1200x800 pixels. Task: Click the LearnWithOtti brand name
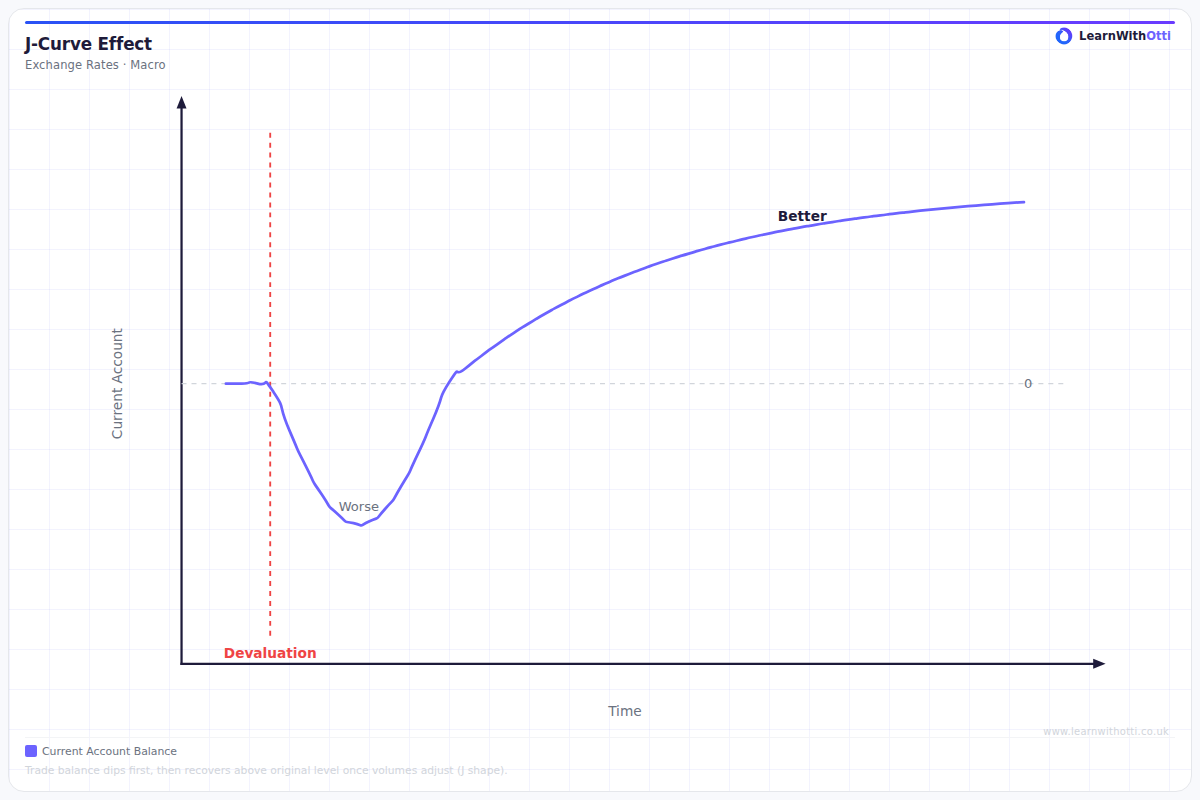point(1125,36)
